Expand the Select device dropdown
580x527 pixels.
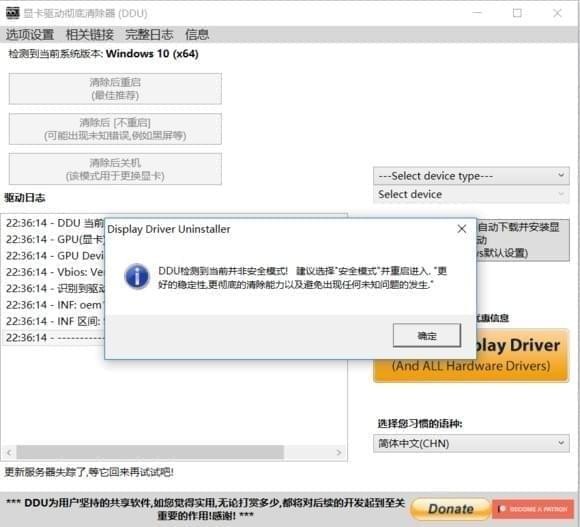471,195
